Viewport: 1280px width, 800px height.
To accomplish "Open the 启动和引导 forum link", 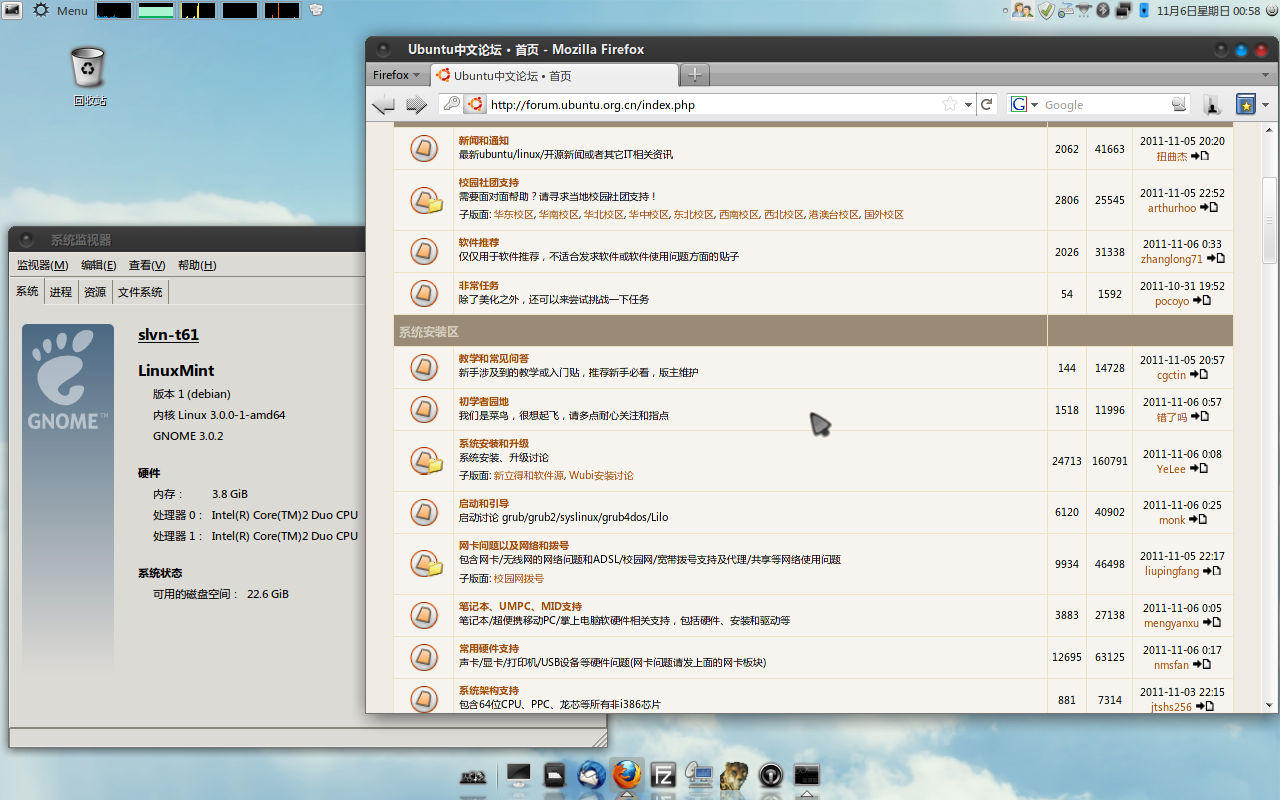I will click(x=484, y=504).
